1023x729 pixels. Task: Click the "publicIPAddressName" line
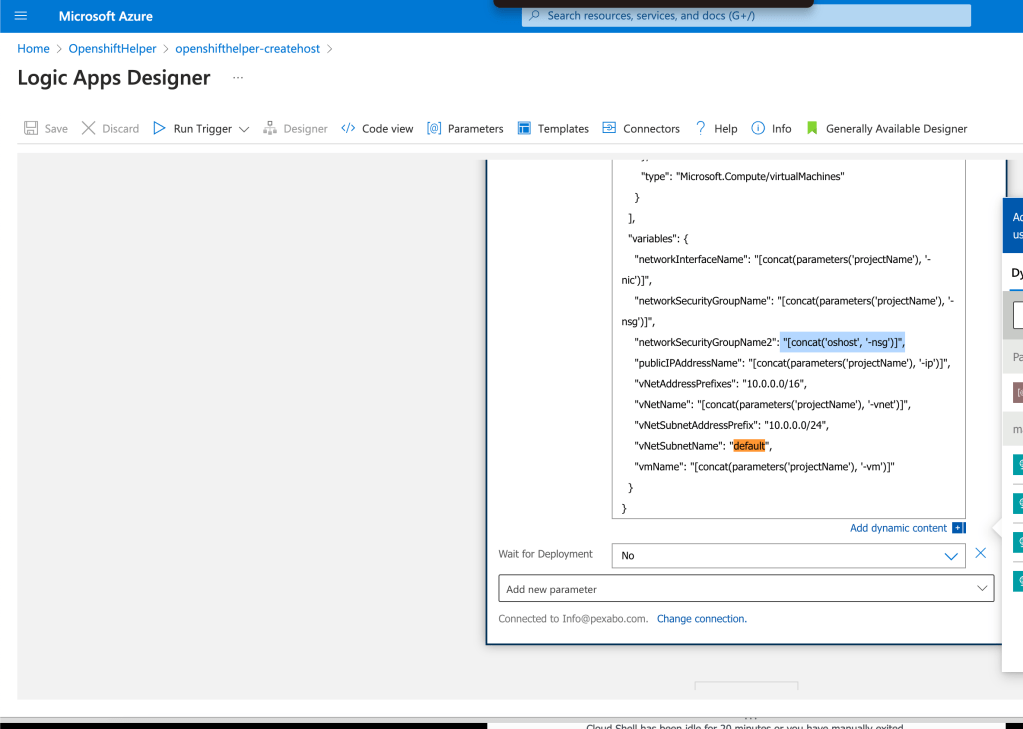coord(792,363)
